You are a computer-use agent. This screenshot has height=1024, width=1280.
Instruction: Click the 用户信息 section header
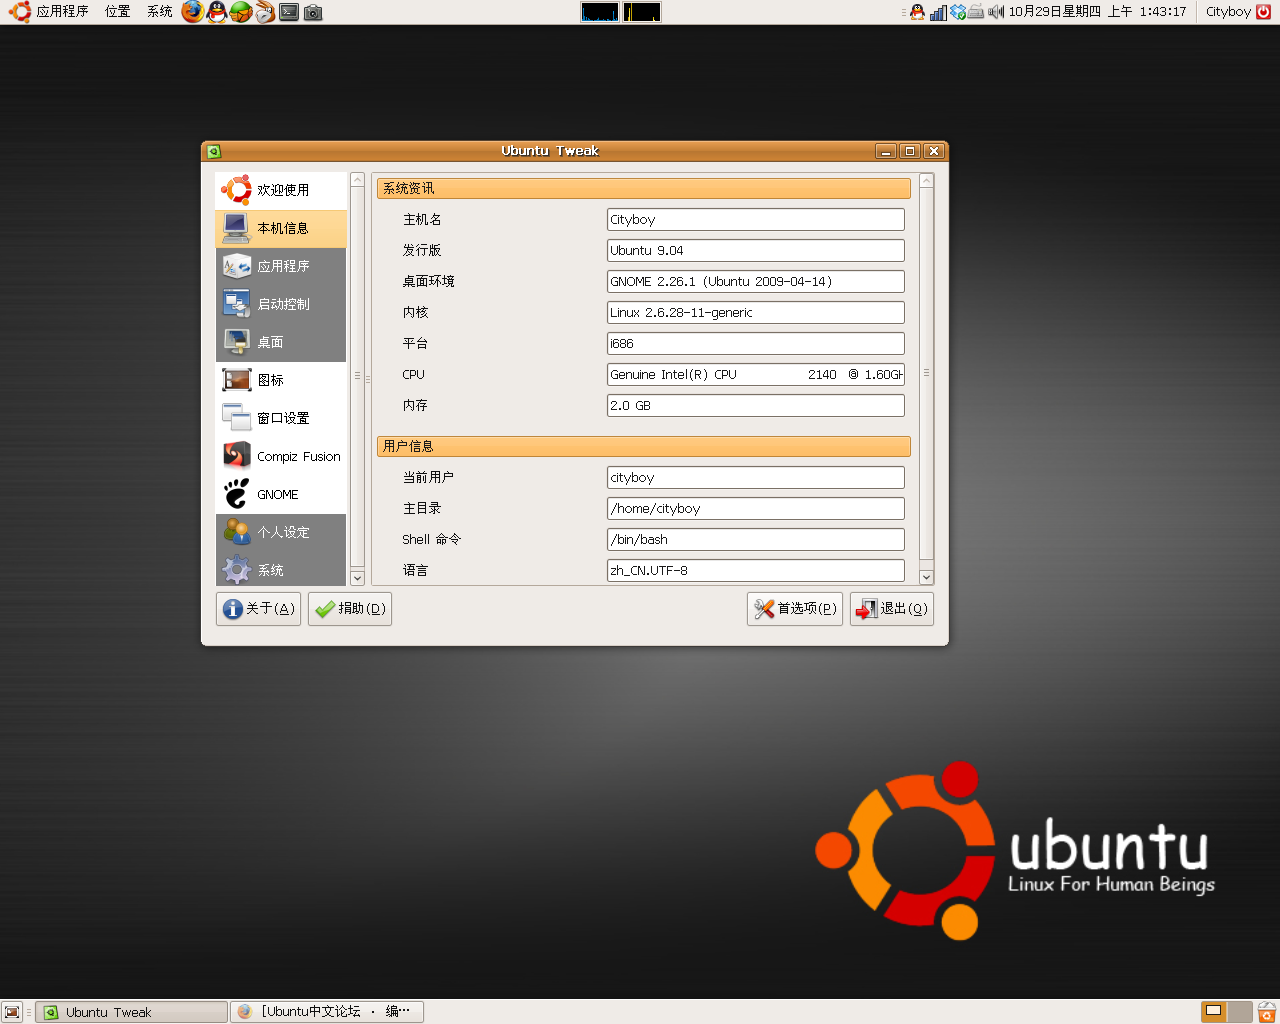[x=644, y=447]
